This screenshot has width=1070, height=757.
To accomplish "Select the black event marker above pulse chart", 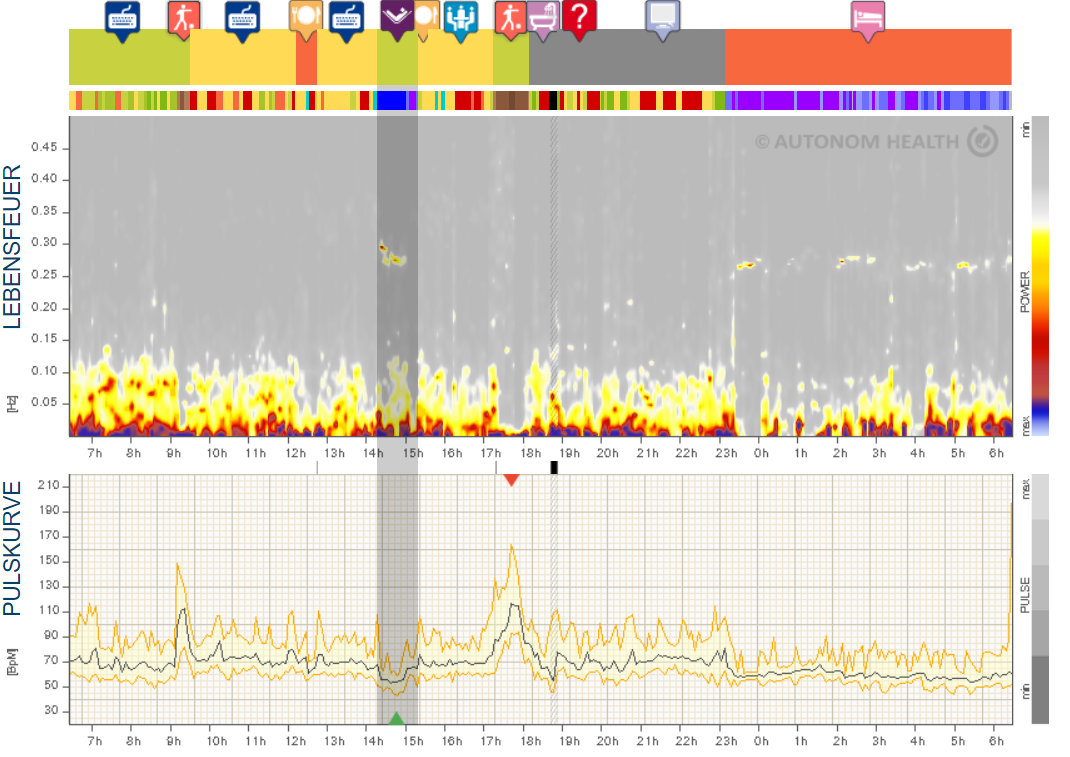I will pos(554,466).
